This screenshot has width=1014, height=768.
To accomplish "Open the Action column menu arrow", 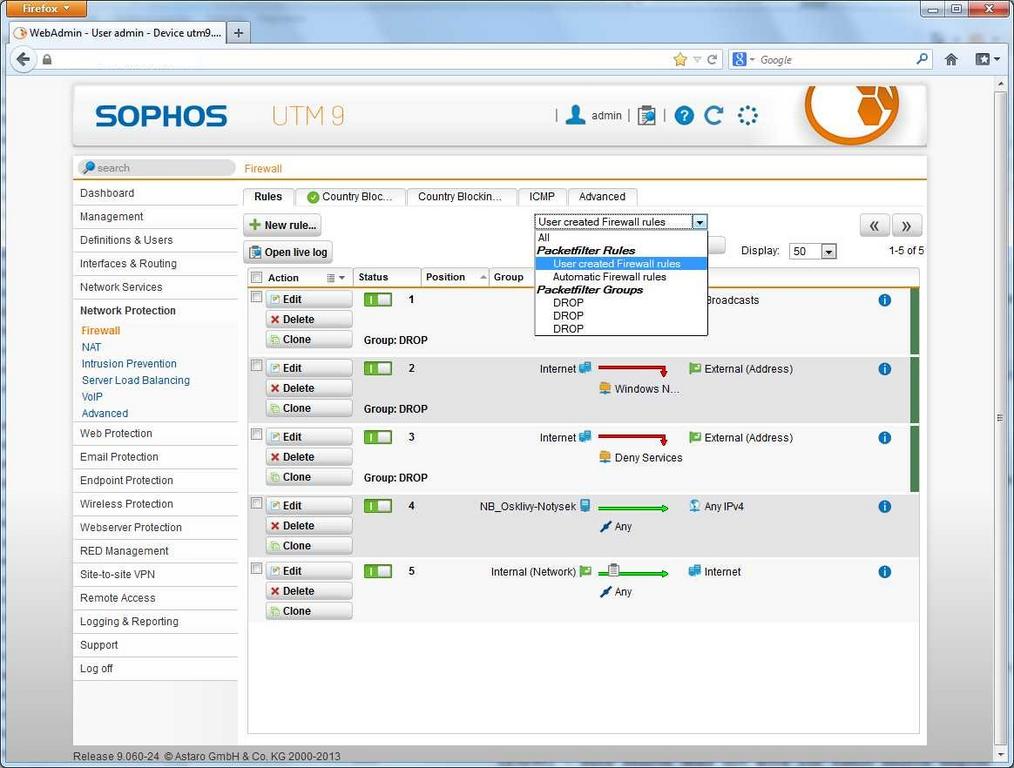I will tap(341, 277).
